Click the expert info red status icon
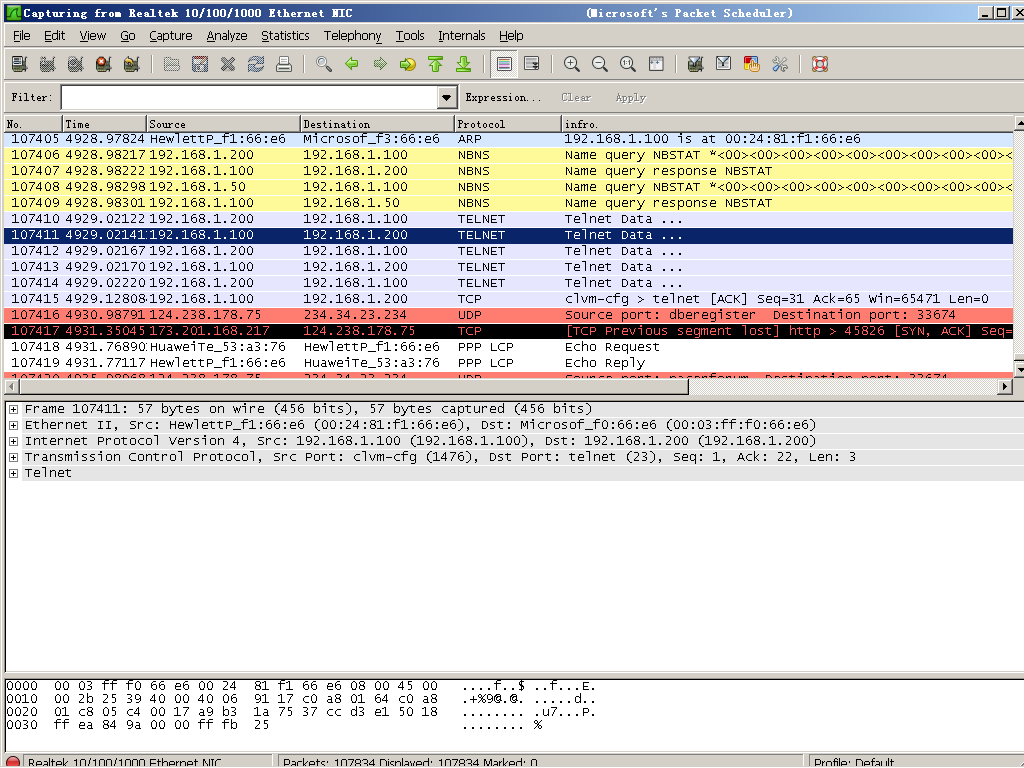The width and height of the screenshot is (1024, 768). click(x=13, y=762)
